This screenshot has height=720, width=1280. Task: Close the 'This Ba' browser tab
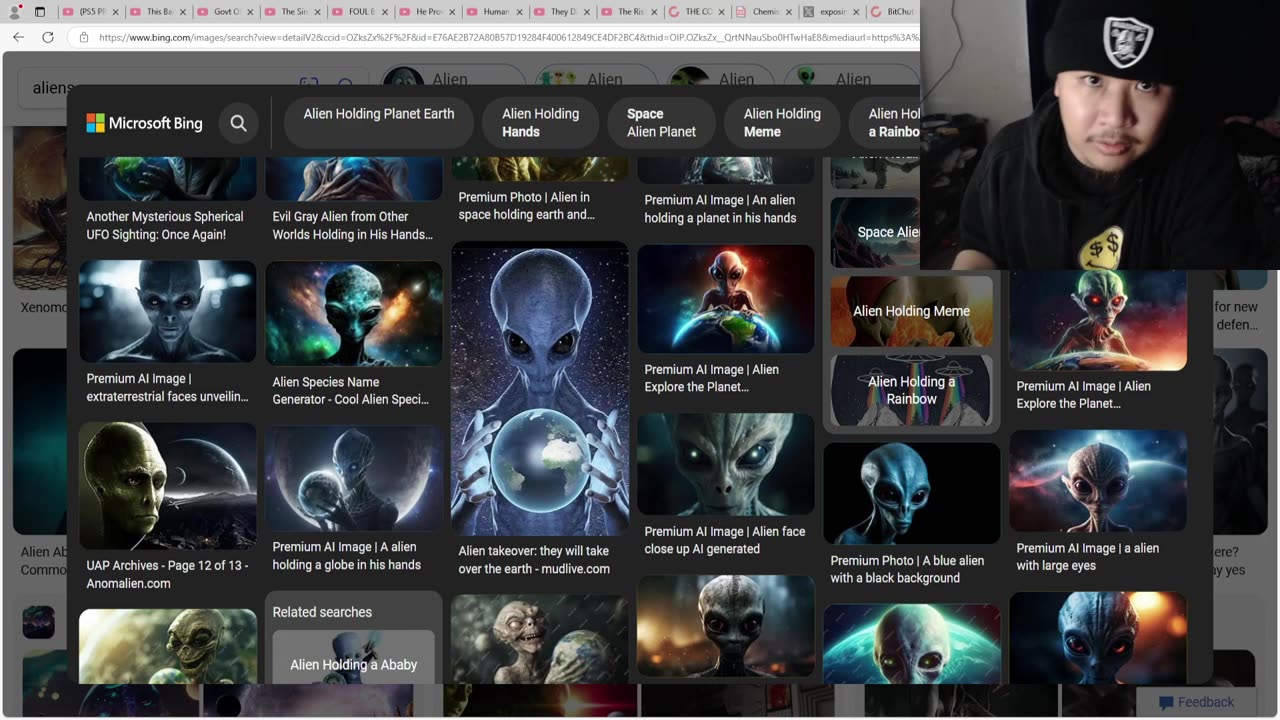(x=181, y=12)
